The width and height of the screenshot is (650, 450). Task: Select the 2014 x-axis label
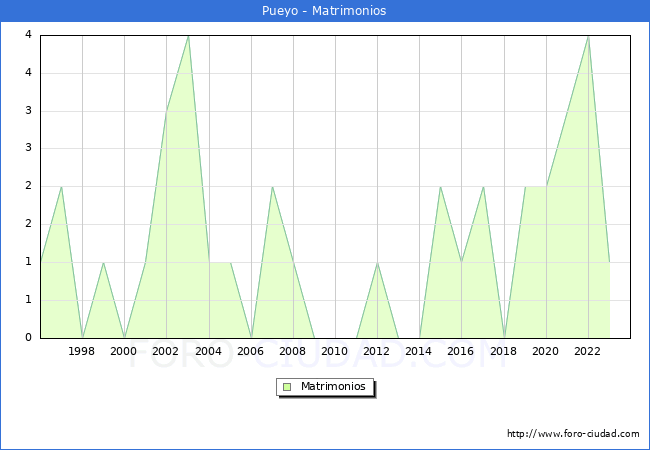(419, 351)
